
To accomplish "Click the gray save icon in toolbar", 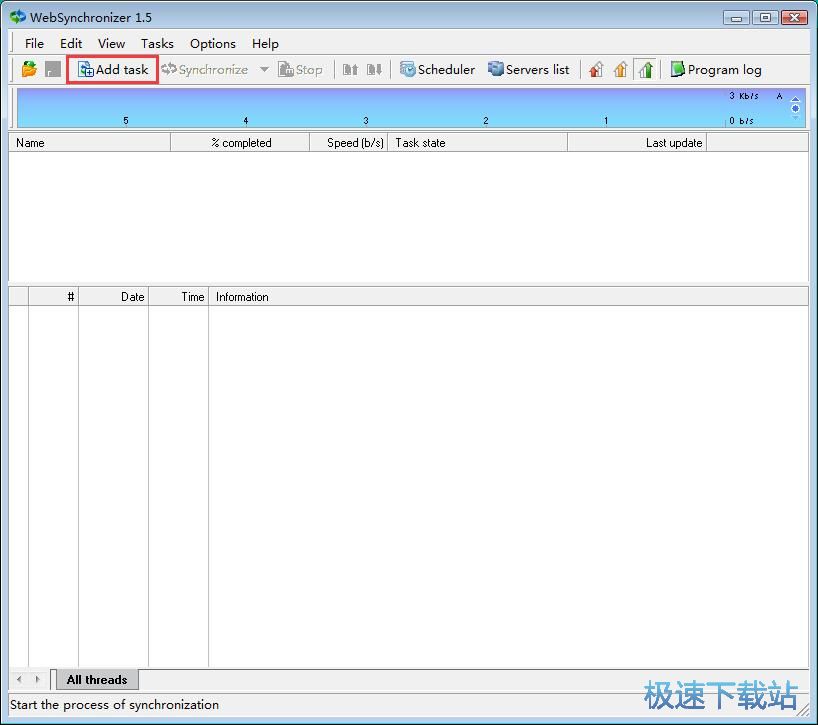I will [53, 69].
